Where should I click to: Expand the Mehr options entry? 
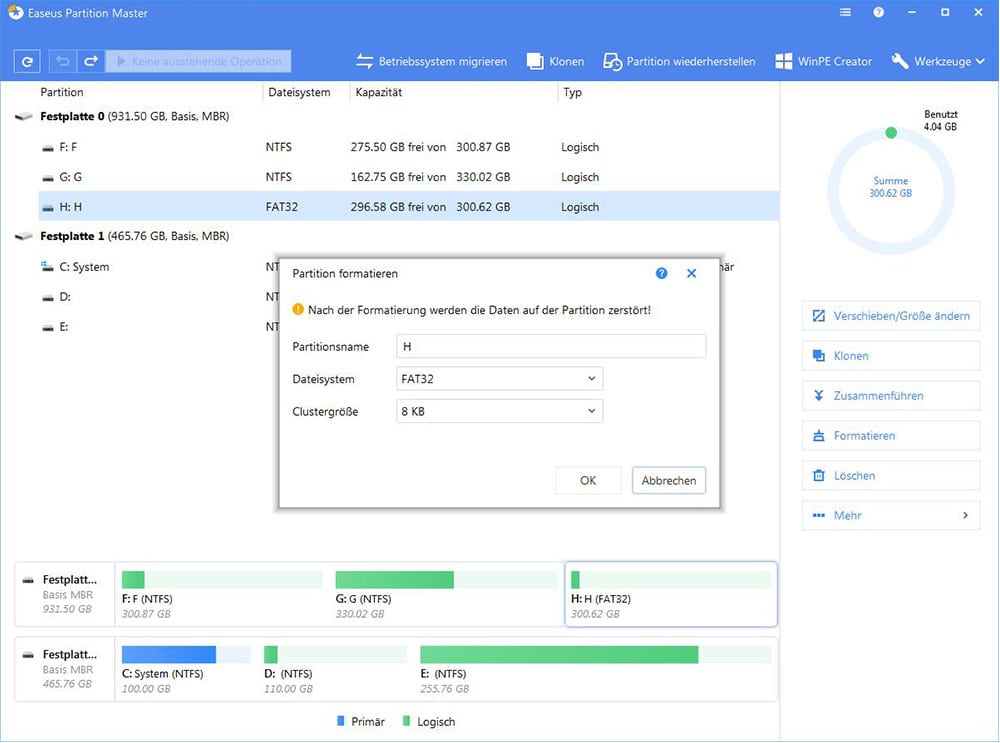(891, 515)
